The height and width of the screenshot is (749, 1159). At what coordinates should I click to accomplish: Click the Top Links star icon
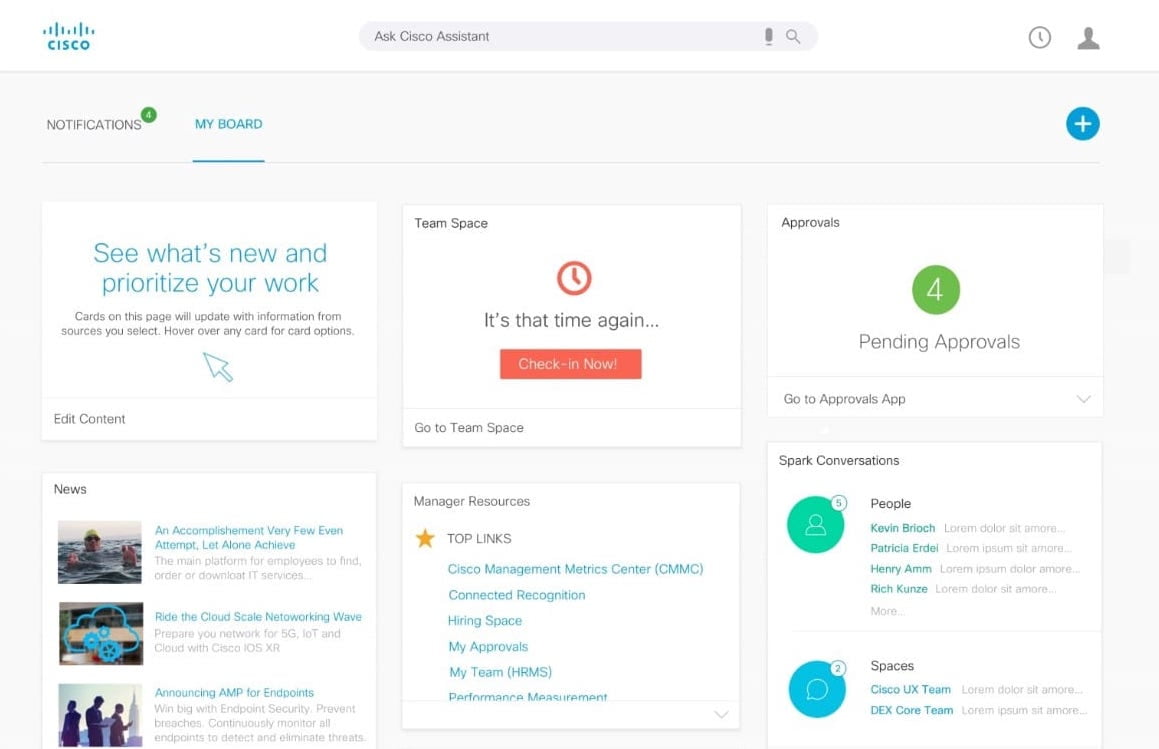coord(425,538)
